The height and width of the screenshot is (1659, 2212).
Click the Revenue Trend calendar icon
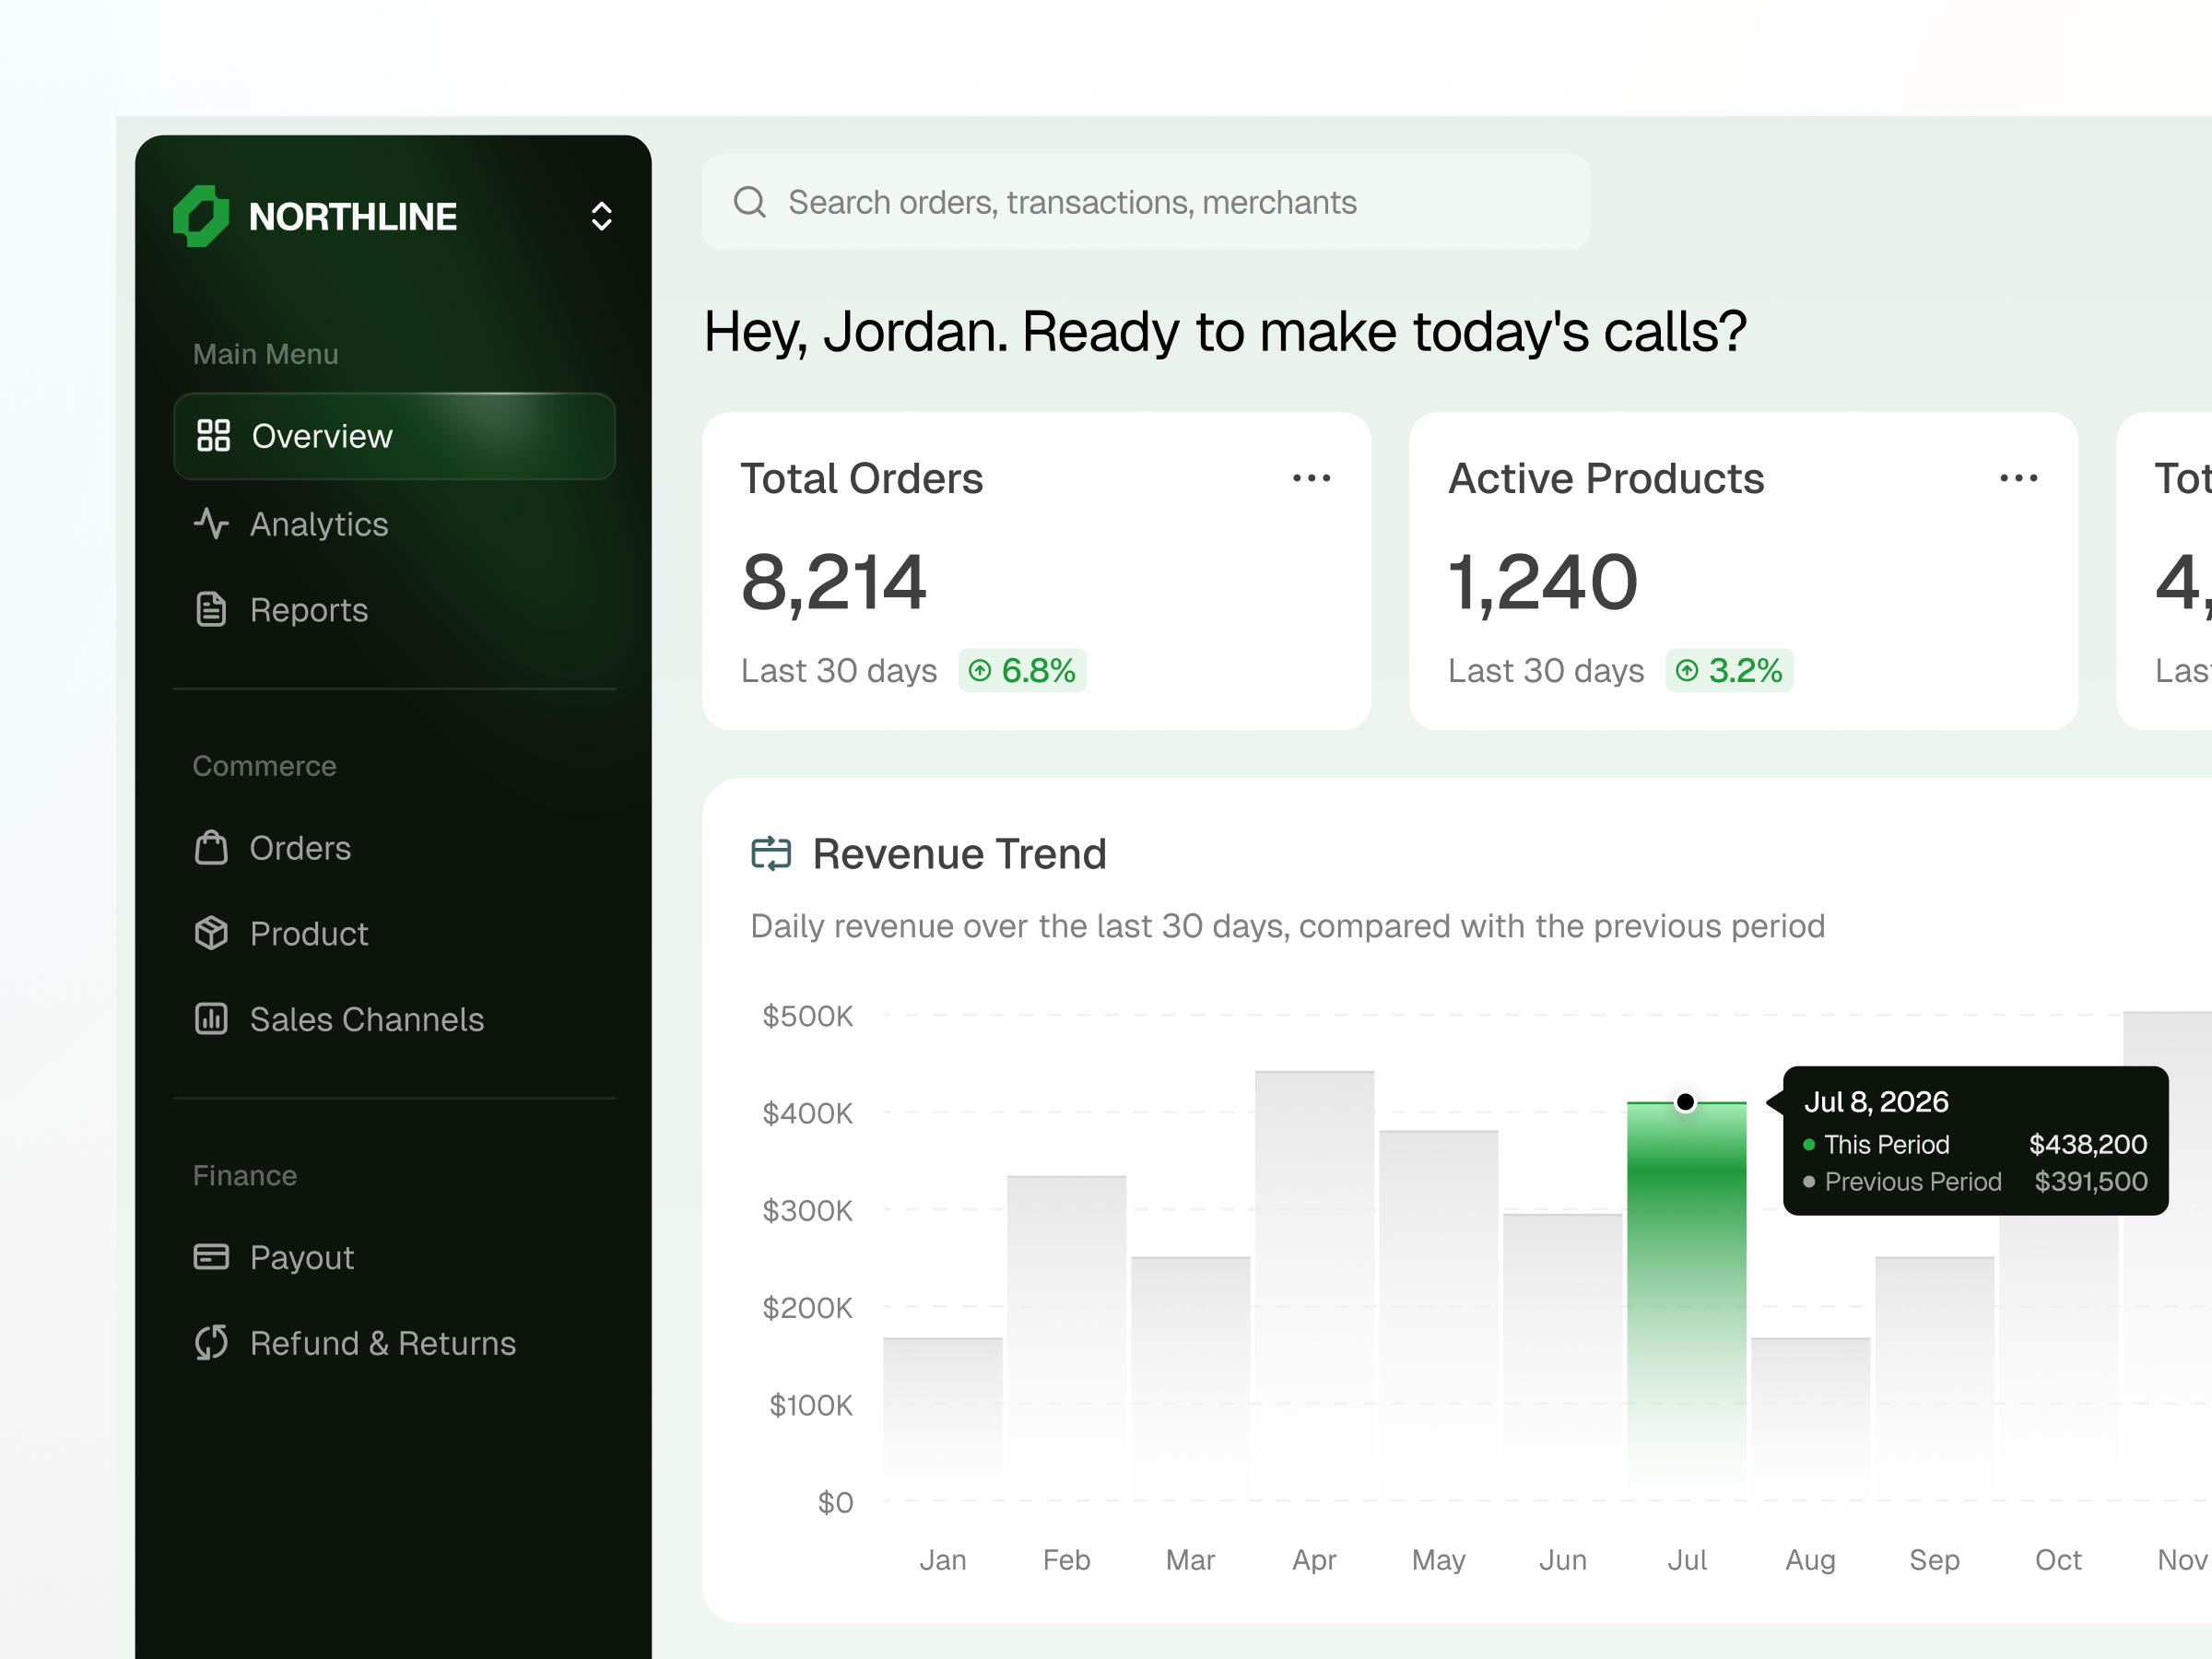(x=771, y=854)
